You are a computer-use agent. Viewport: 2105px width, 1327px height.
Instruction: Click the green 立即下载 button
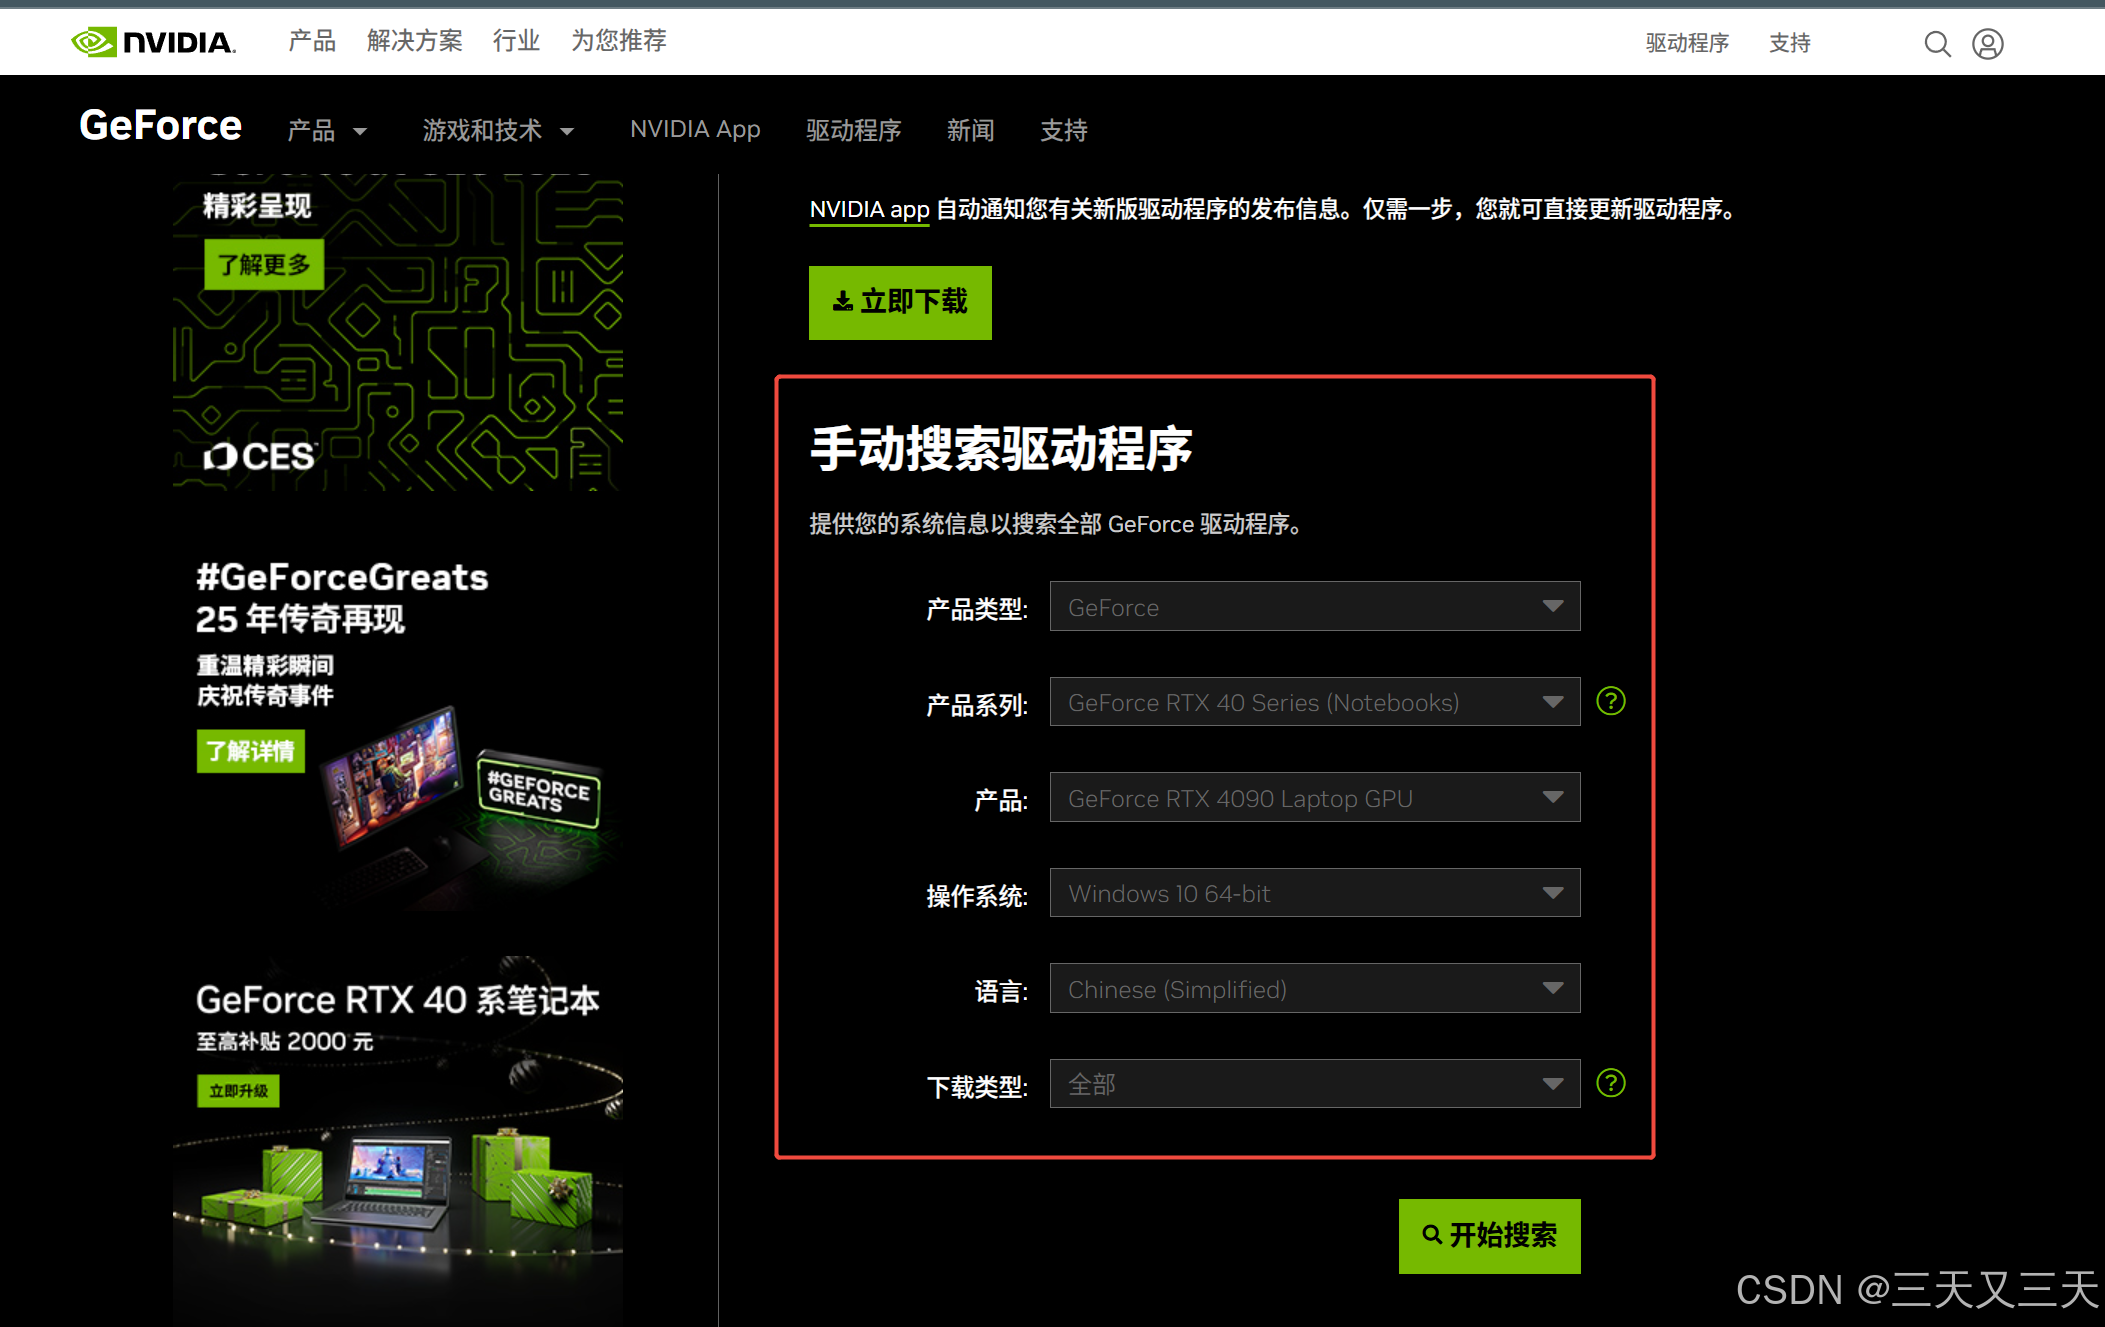coord(899,302)
